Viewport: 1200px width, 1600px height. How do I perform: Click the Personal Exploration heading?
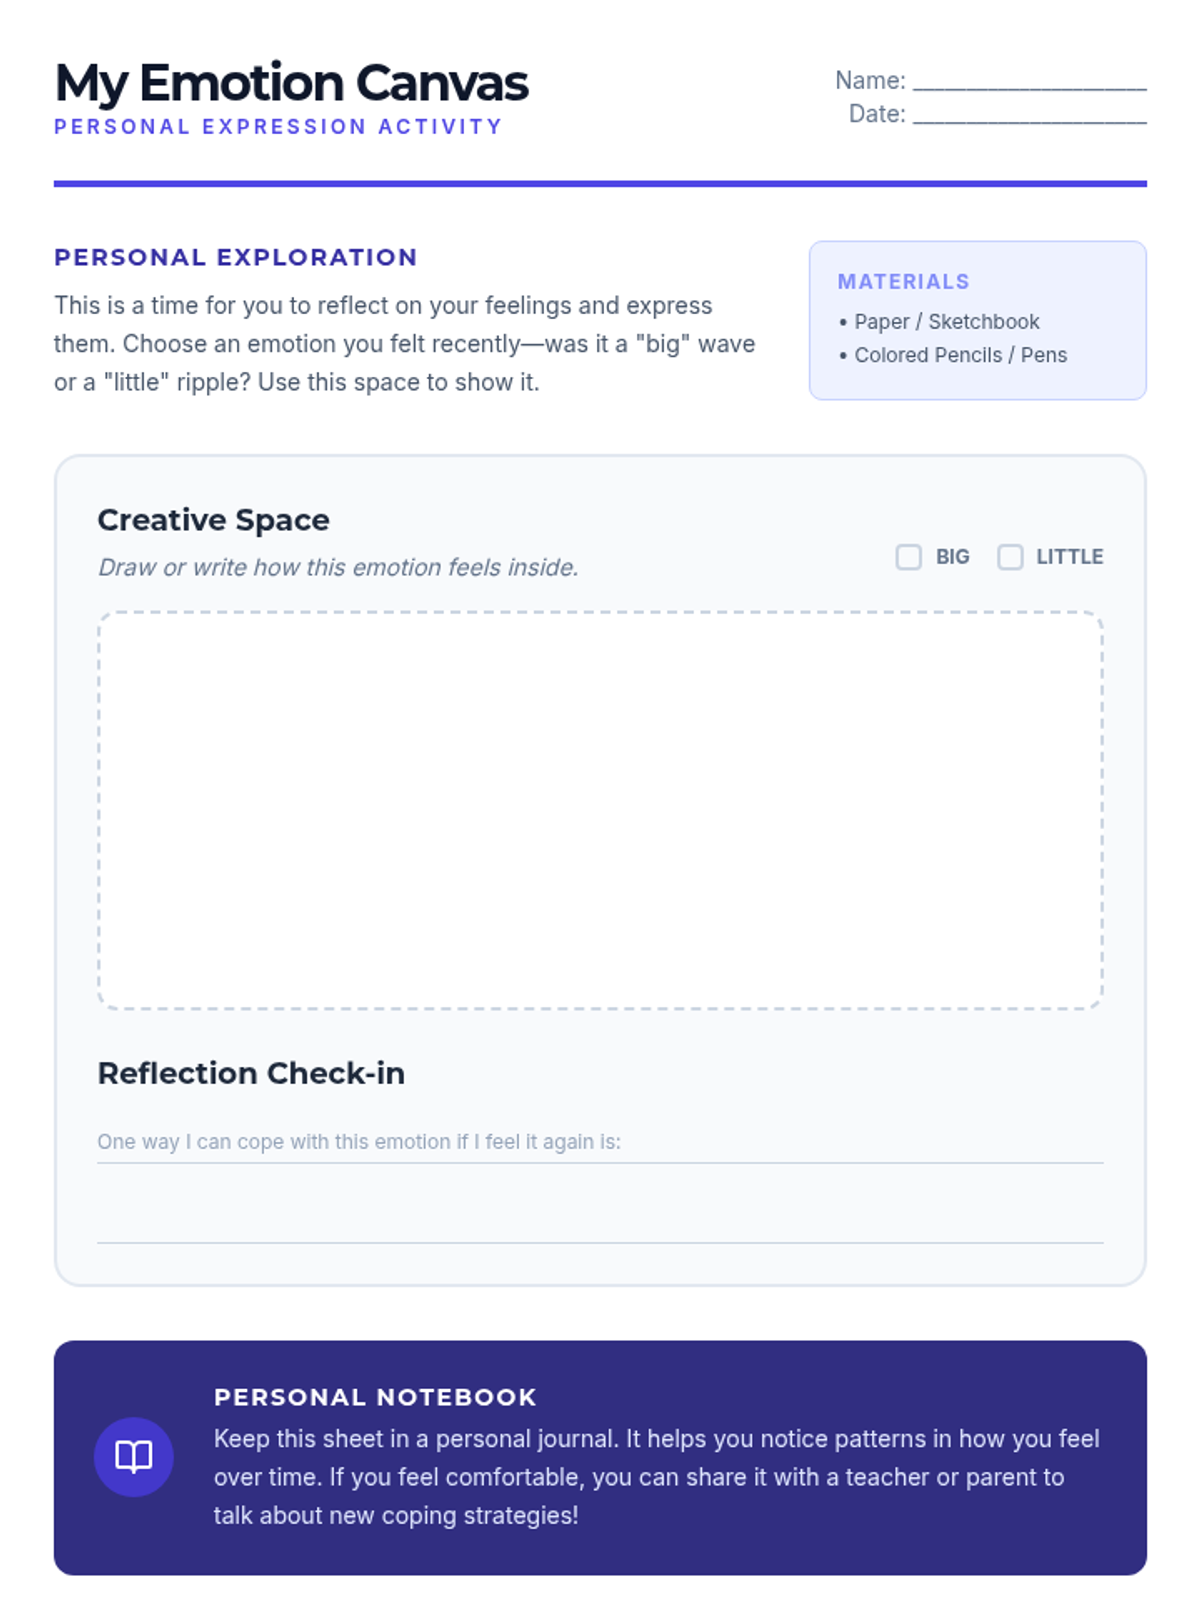click(236, 257)
